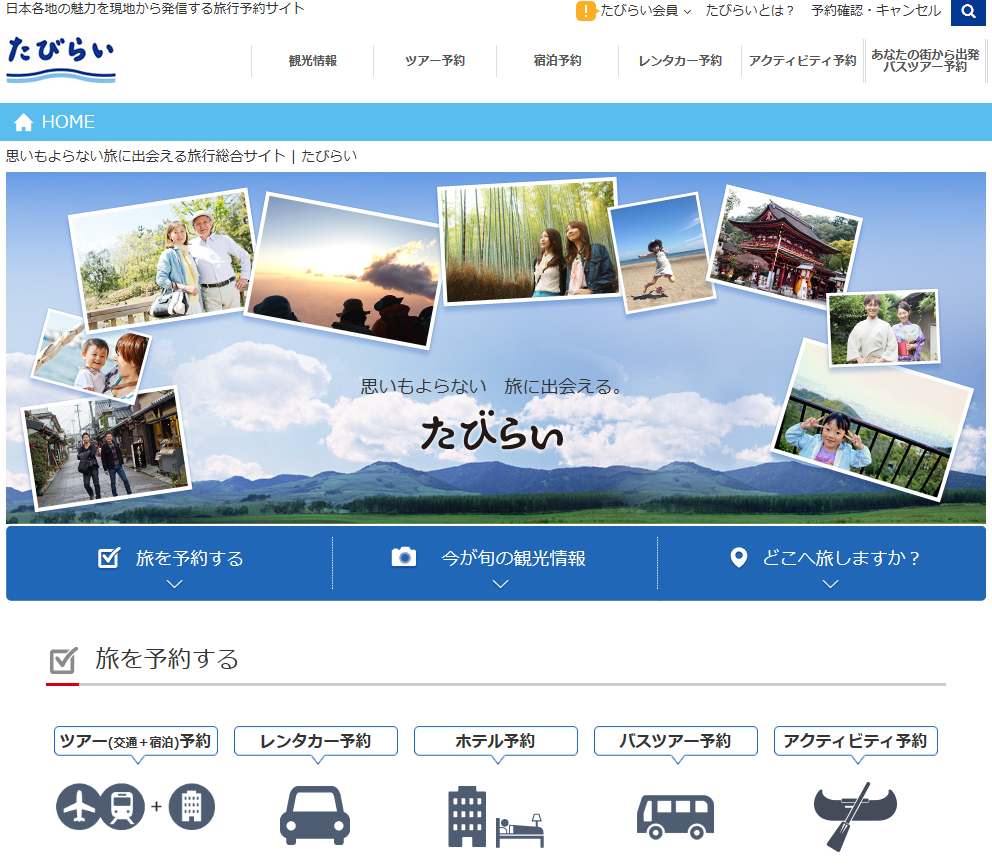Click the canoe and paddle activity icon
This screenshot has width=992, height=865.
(x=855, y=816)
